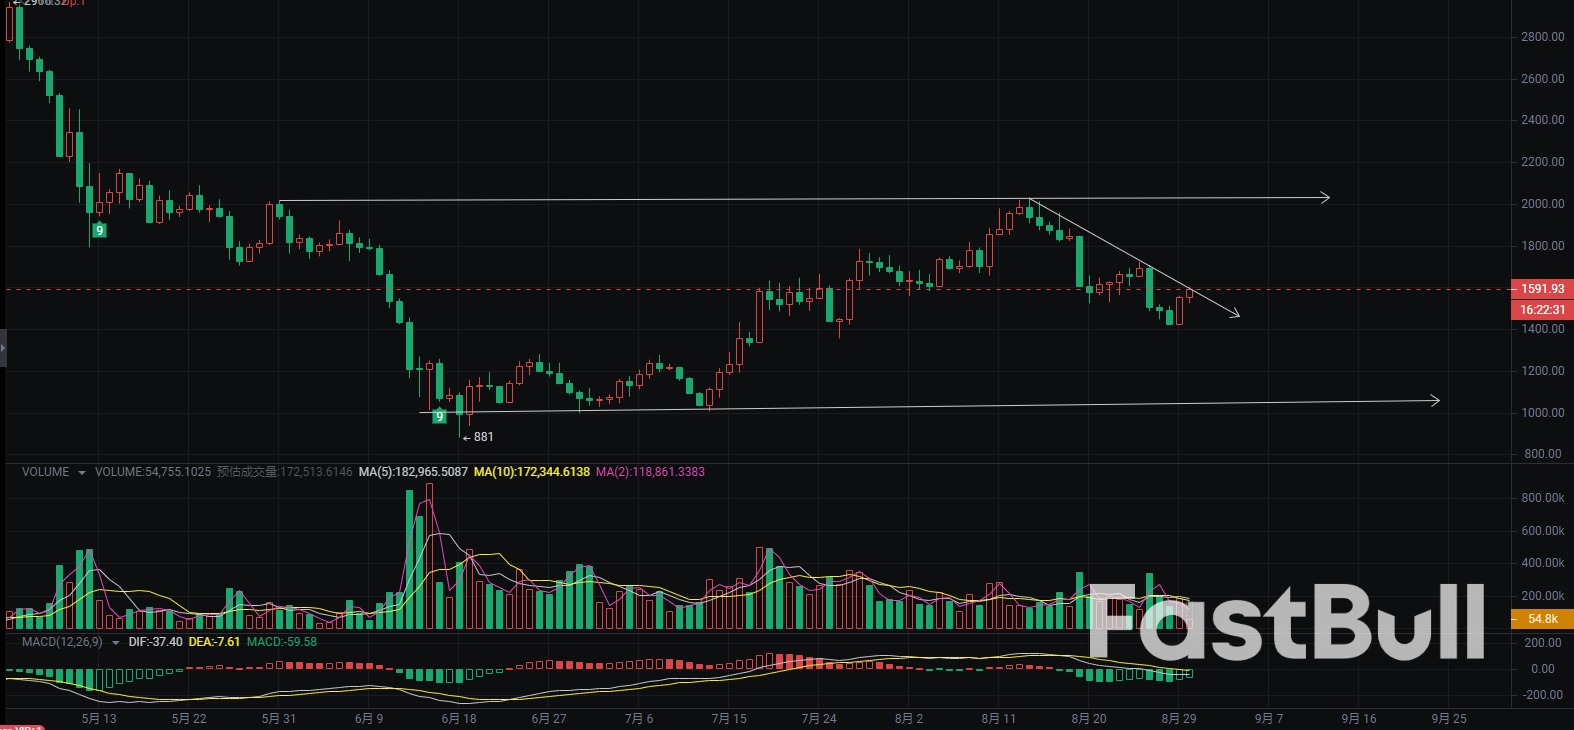Screen dimensions: 1574x730
Task: Click the green 9 marker near 6月18
Action: tap(439, 416)
